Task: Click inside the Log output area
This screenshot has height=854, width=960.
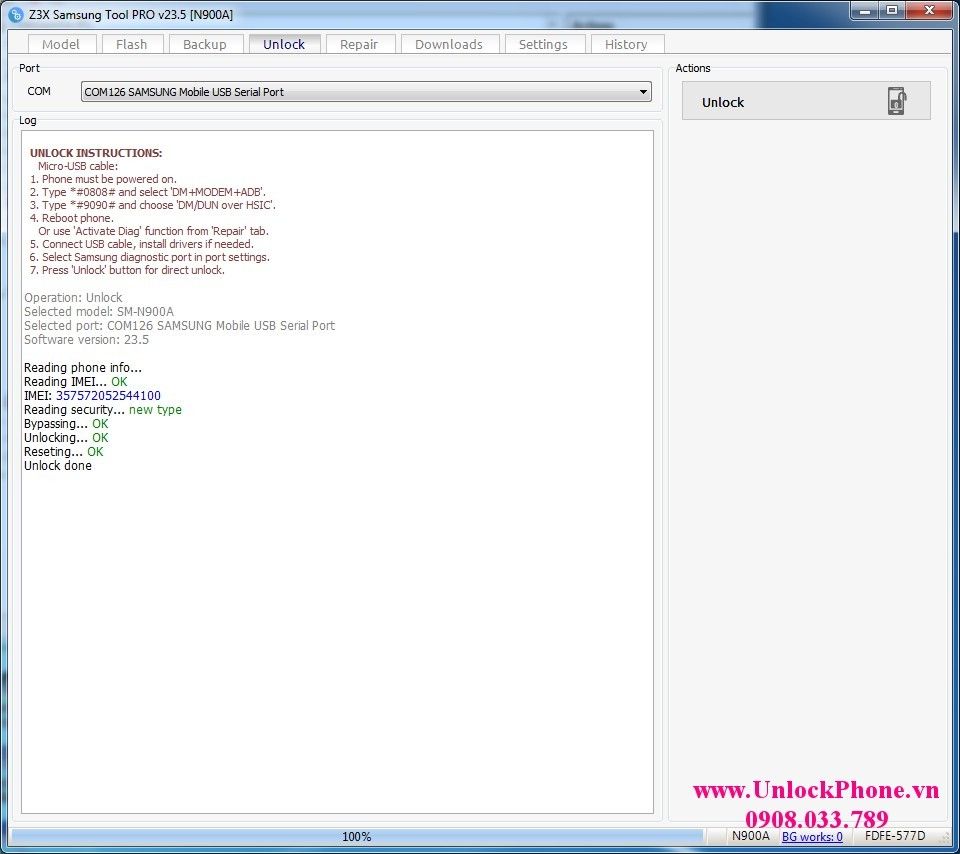Action: [x=337, y=600]
